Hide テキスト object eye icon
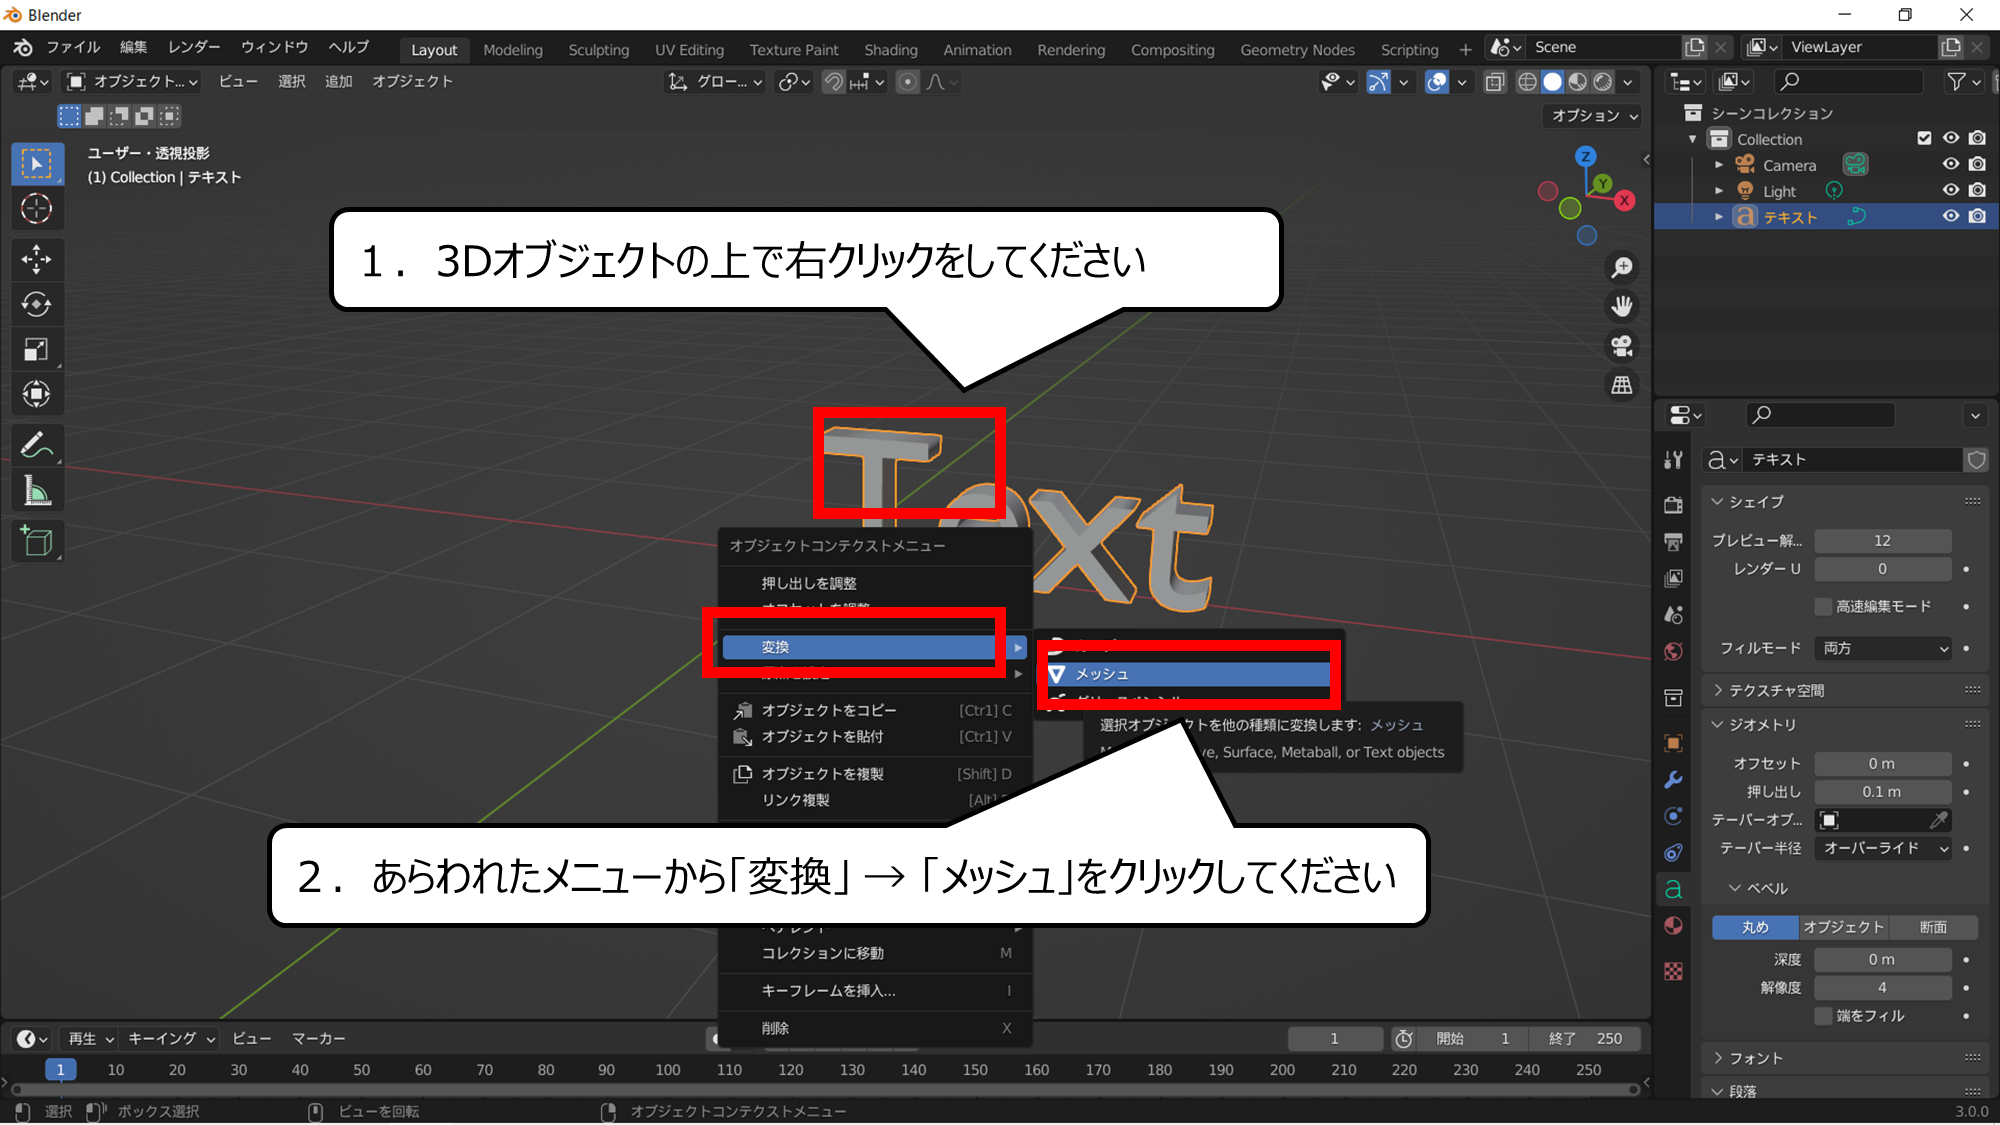2000x1125 pixels. 1950,216
